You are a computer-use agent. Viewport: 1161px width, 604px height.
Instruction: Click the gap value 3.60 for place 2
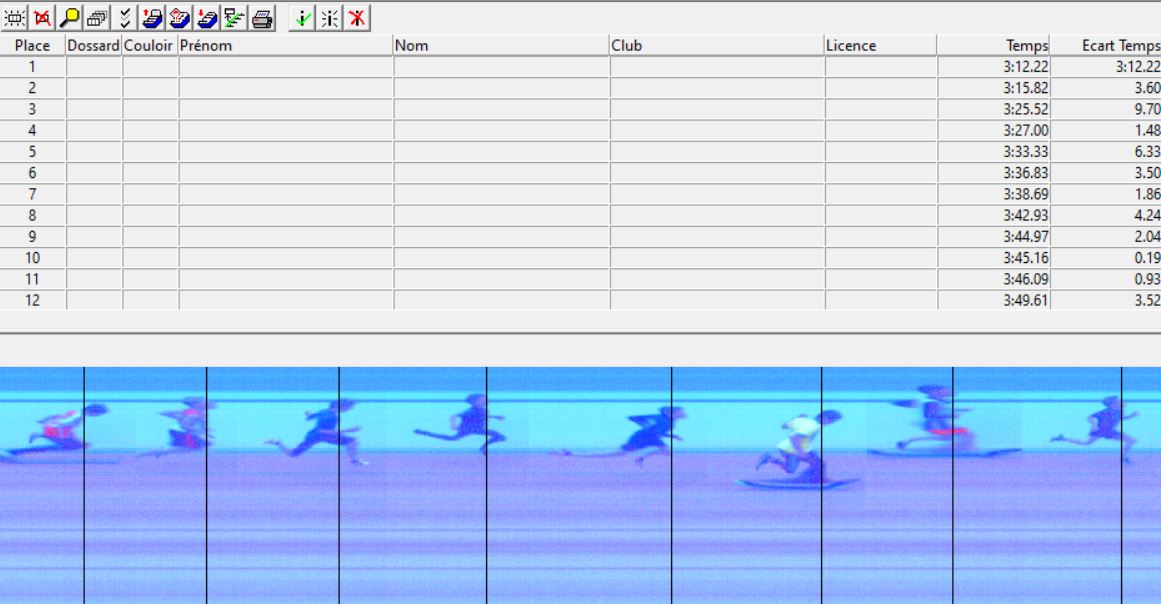1147,88
